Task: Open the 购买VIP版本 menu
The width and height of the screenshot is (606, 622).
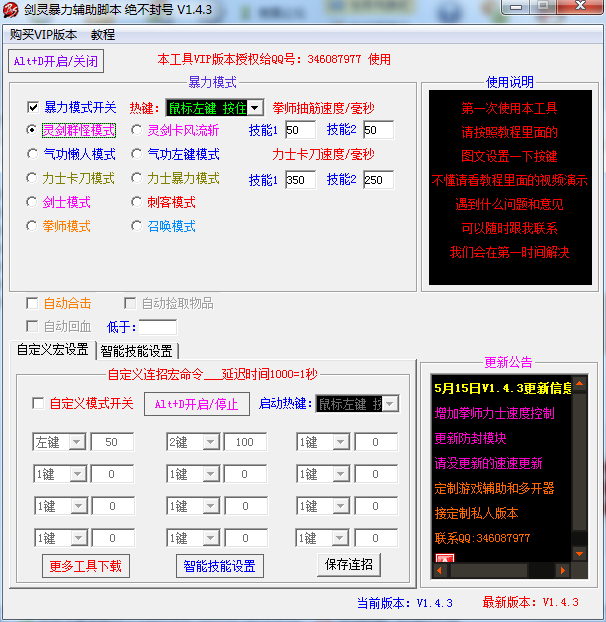Action: [x=43, y=34]
